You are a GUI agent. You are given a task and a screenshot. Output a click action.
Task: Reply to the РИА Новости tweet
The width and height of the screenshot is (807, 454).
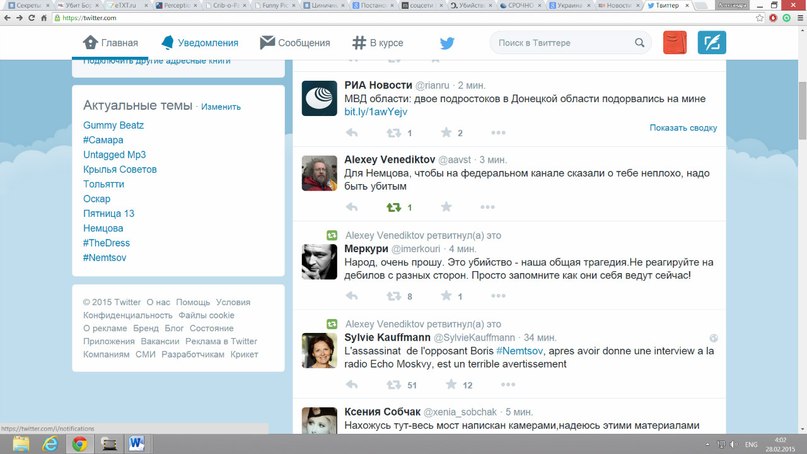352,133
